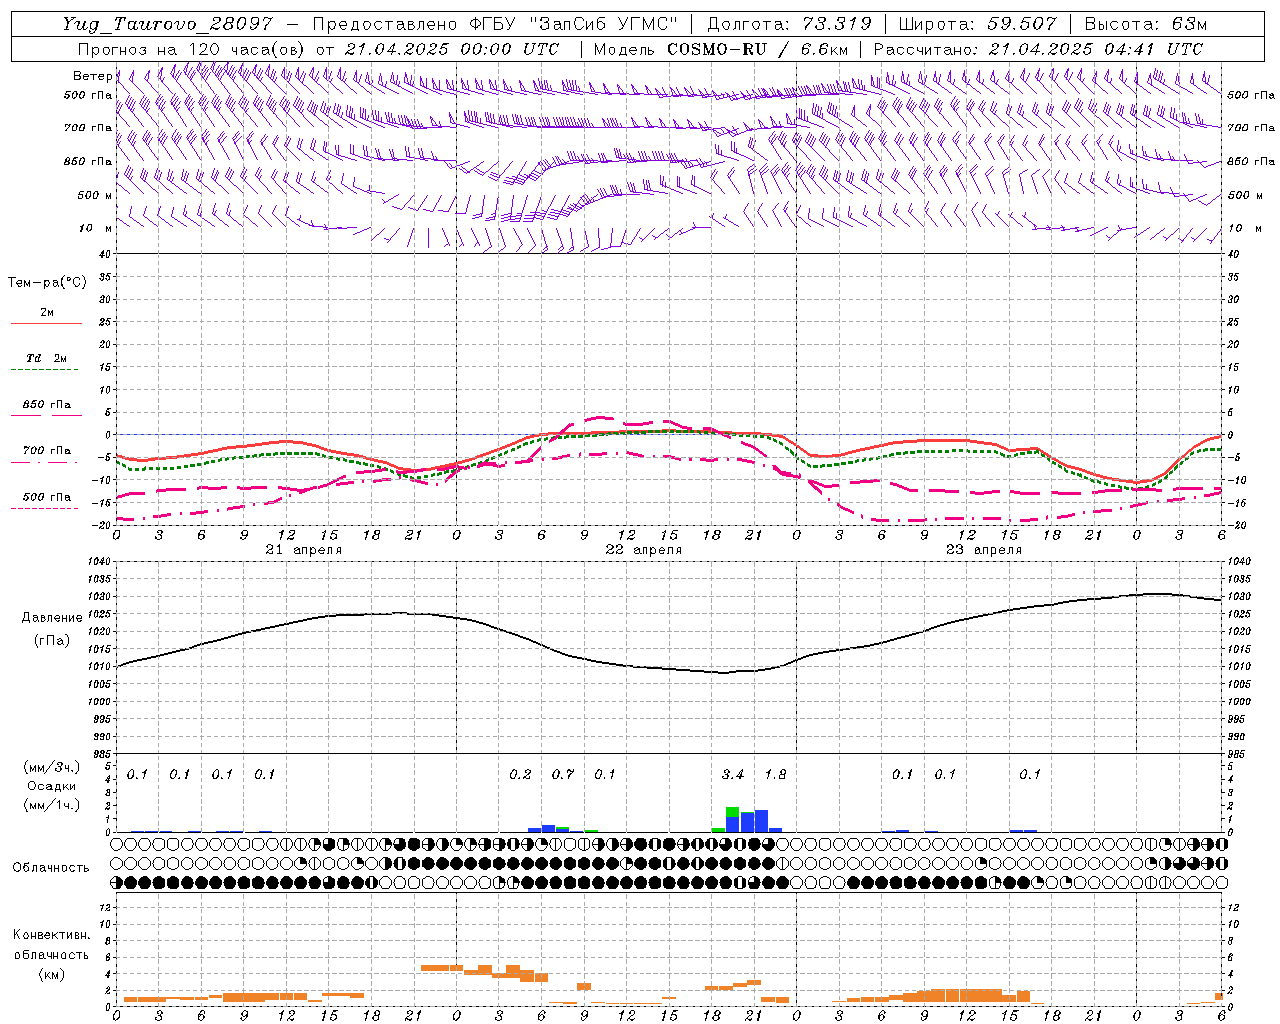Click the '2м' legend entry with solid line
Image resolution: width=1280 pixels, height=1024 pixels.
pos(47,313)
